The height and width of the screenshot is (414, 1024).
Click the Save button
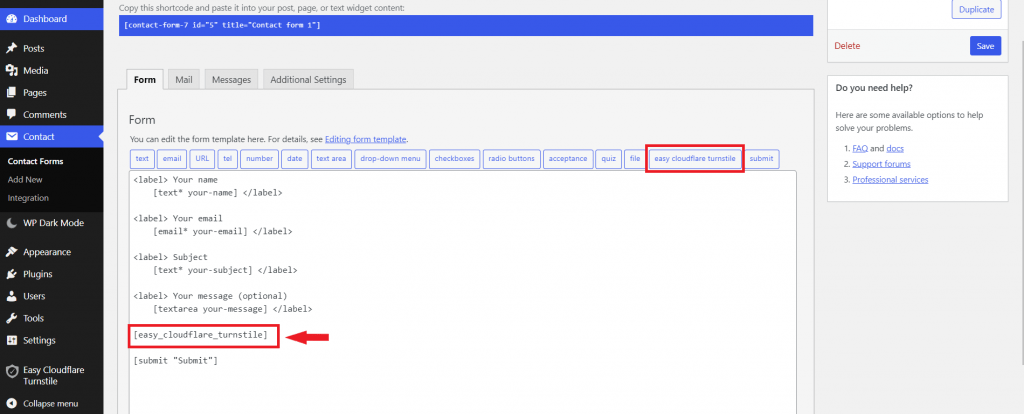pyautogui.click(x=985, y=46)
